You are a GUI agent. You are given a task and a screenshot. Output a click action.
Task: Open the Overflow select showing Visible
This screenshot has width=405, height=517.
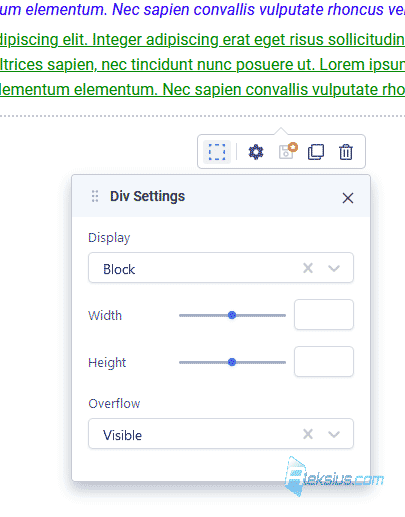[221, 434]
